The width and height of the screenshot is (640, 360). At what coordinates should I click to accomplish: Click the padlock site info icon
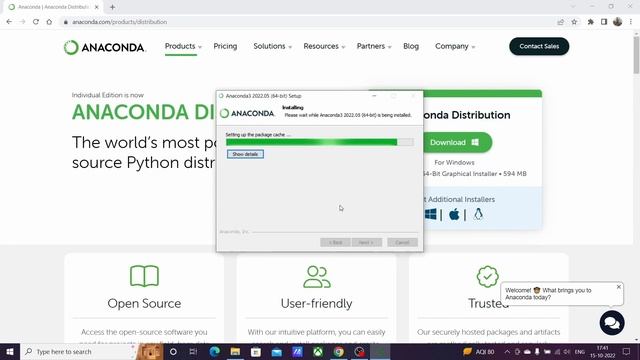(x=65, y=22)
